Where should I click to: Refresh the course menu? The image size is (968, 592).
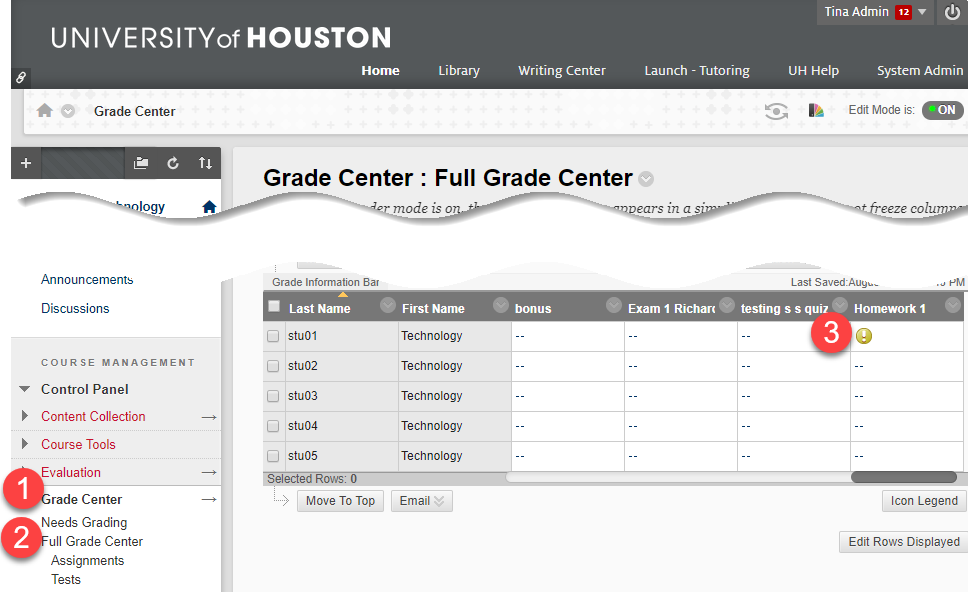(173, 163)
